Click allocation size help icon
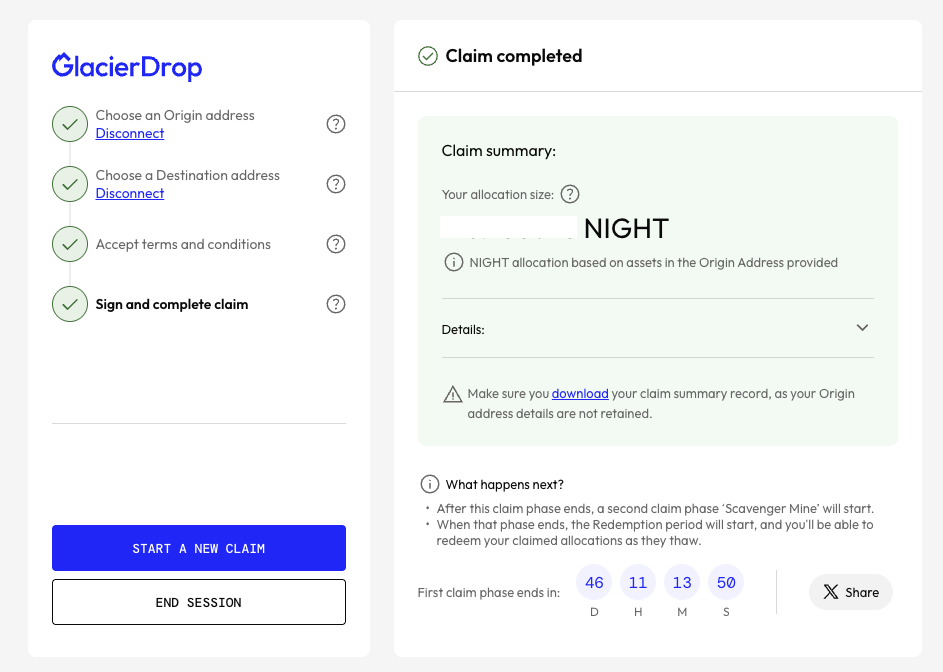The height and width of the screenshot is (672, 943). point(570,194)
